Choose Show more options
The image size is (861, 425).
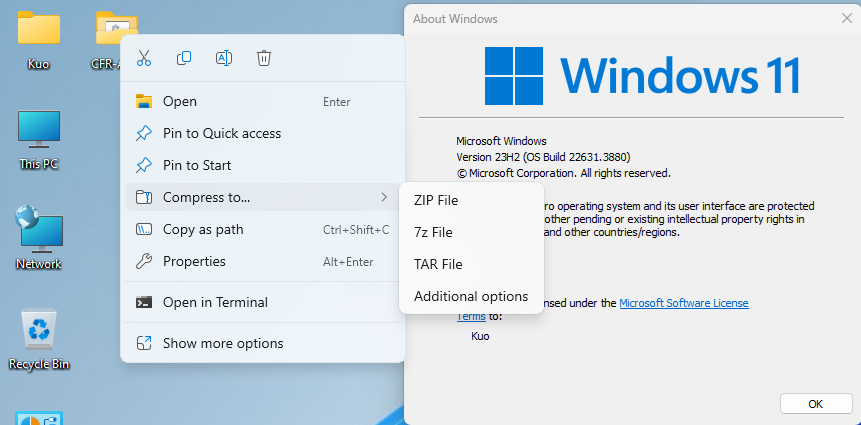click(x=262, y=344)
